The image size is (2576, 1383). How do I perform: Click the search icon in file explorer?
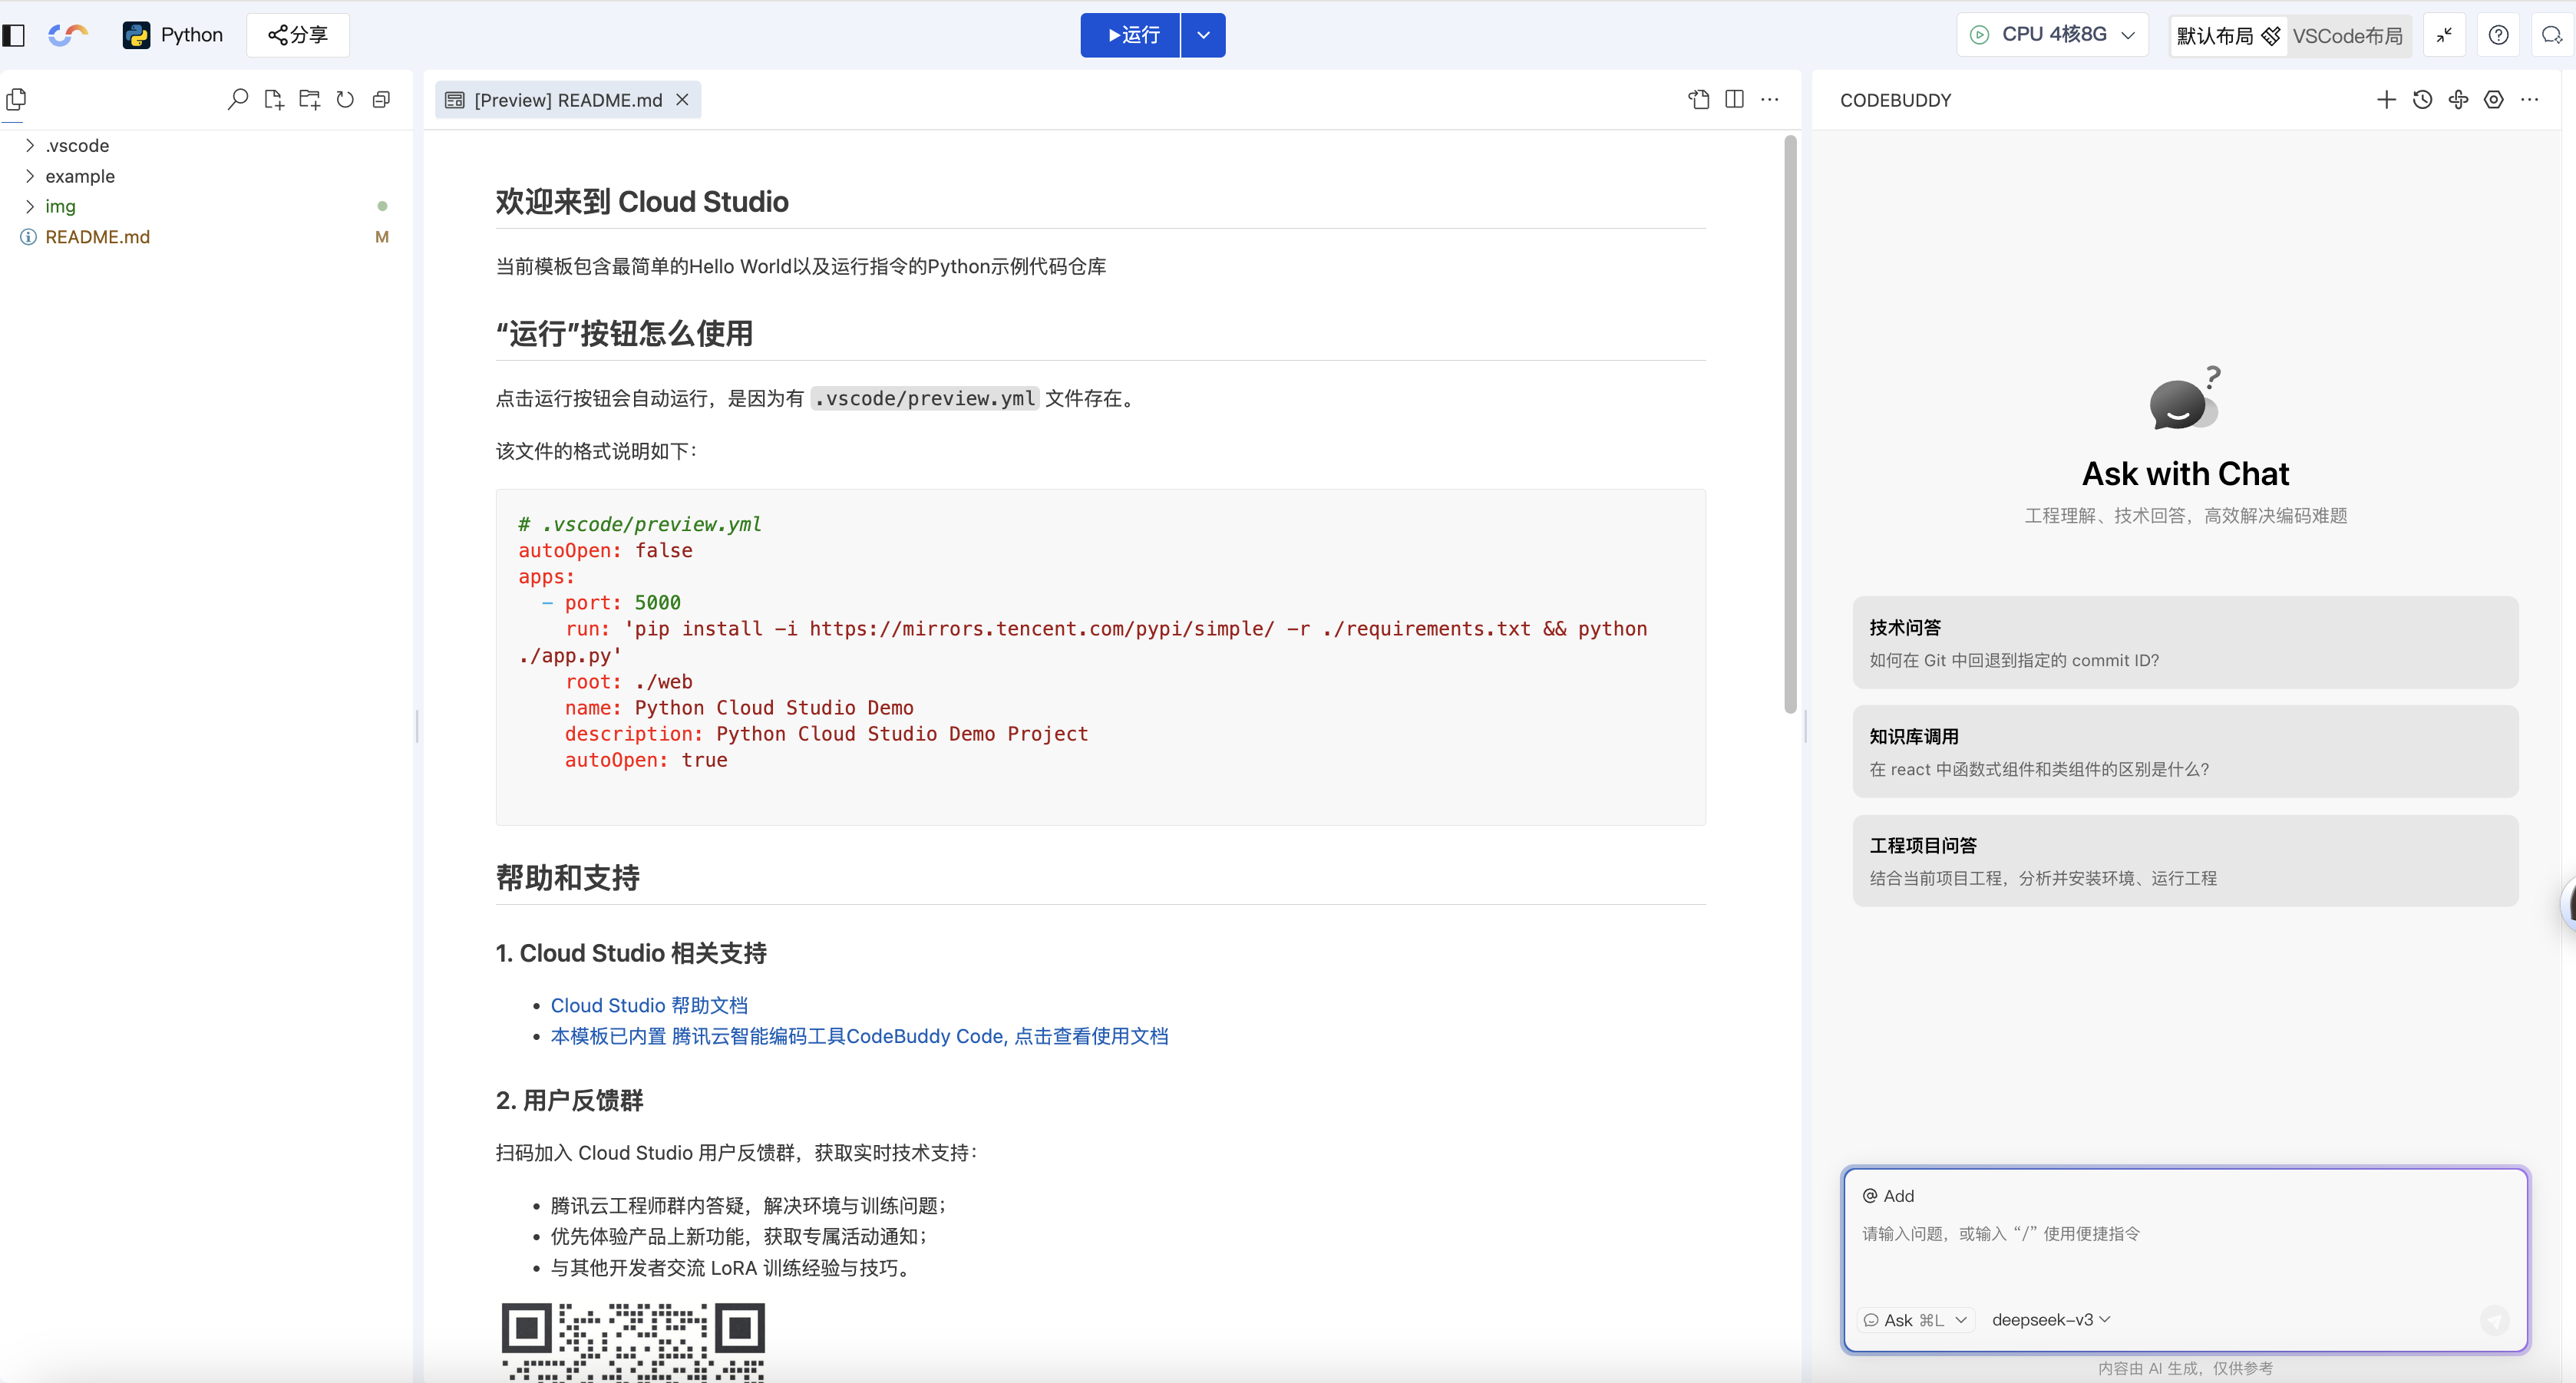point(237,99)
